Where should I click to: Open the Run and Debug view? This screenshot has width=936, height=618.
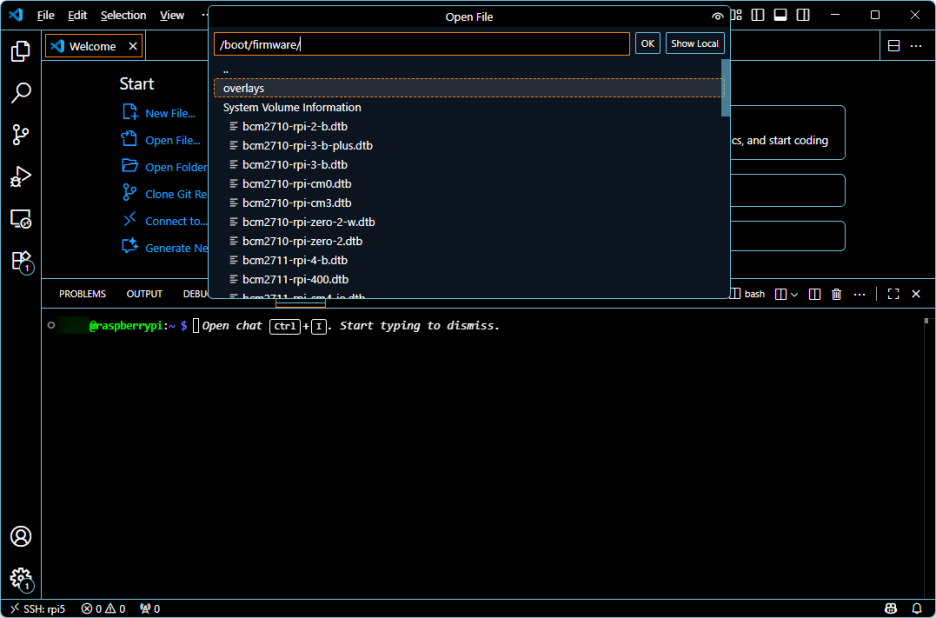(21, 177)
